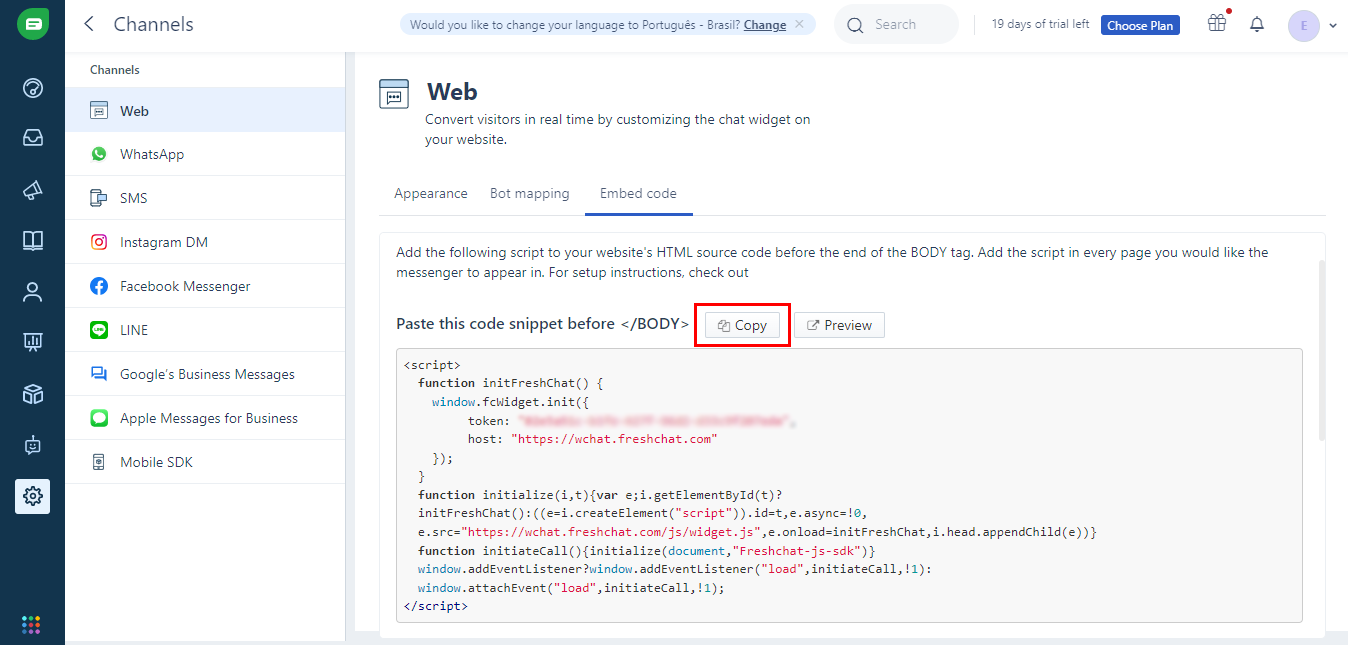The image size is (1348, 645).
Task: Select the SMS channel
Action: (205, 198)
